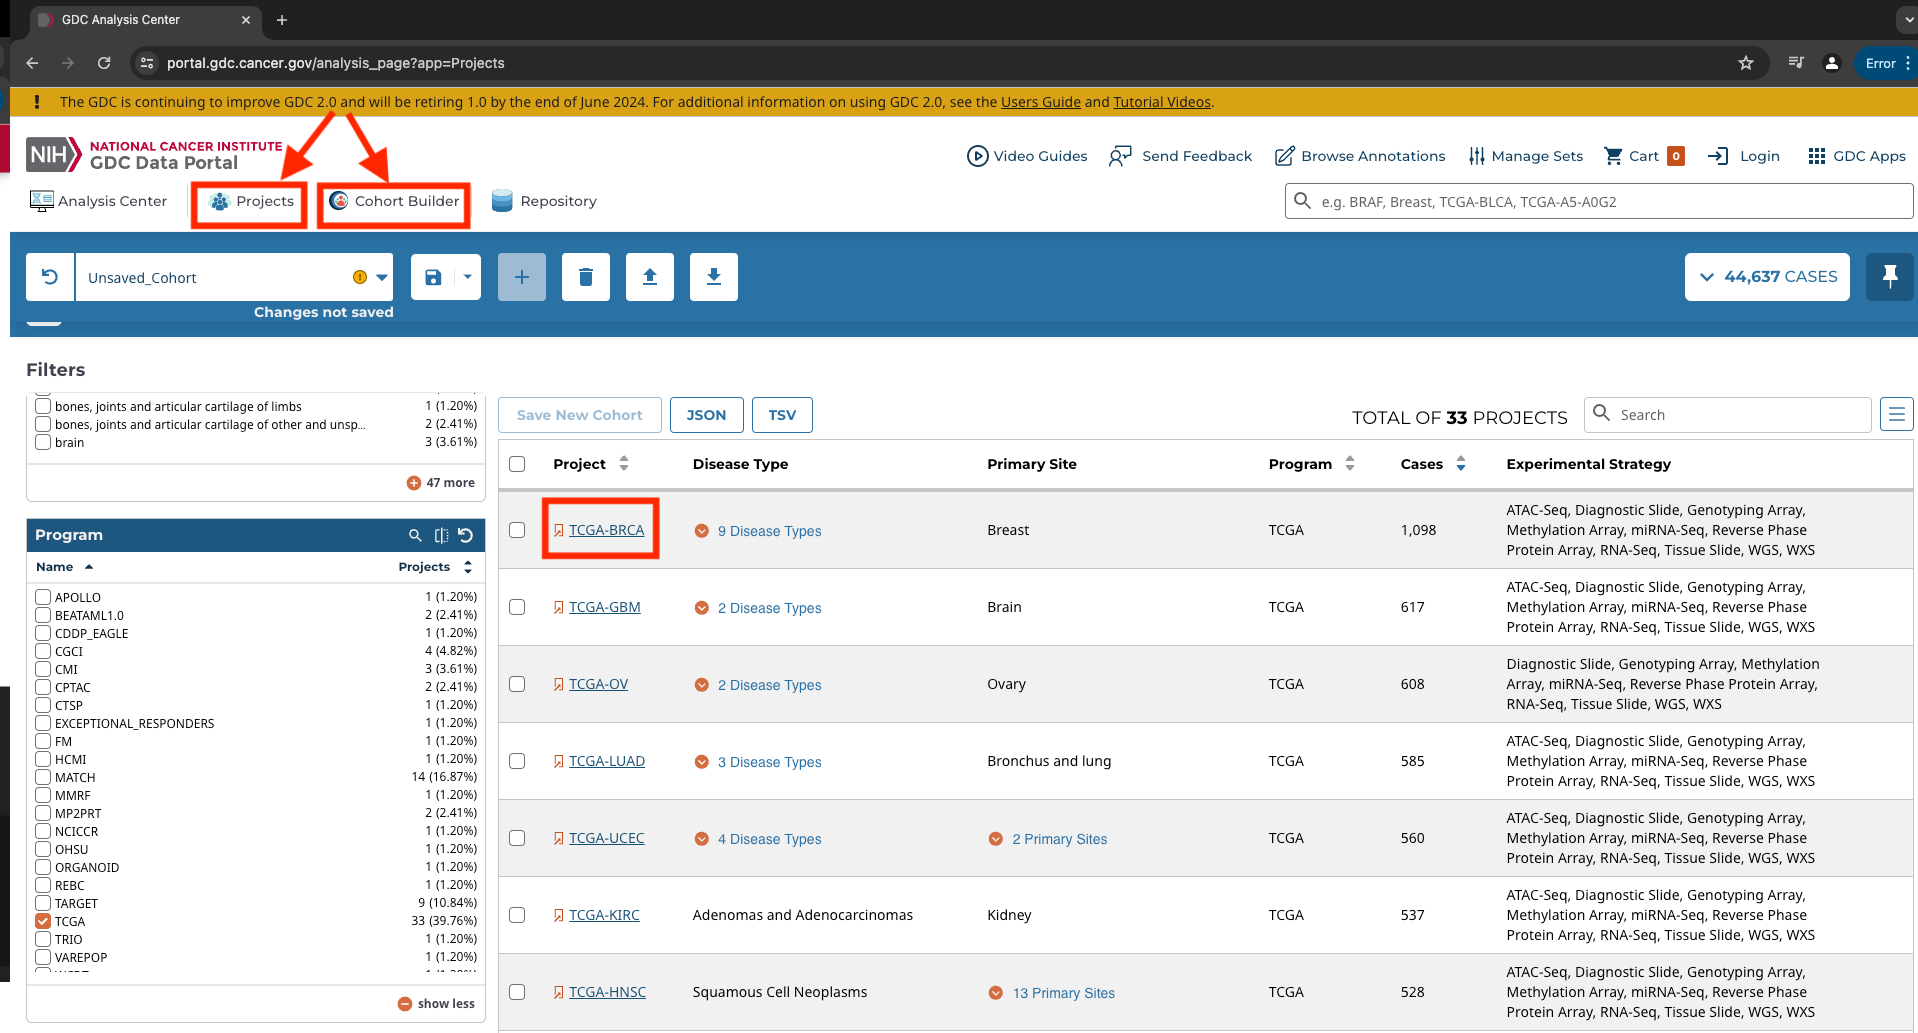1918x1033 pixels.
Task: Reset the Program filter selection
Action: click(466, 535)
